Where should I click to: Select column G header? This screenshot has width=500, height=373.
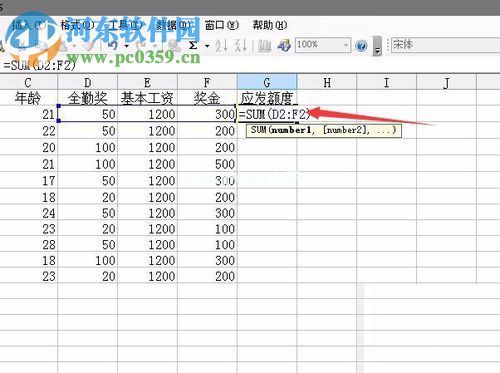[267, 82]
